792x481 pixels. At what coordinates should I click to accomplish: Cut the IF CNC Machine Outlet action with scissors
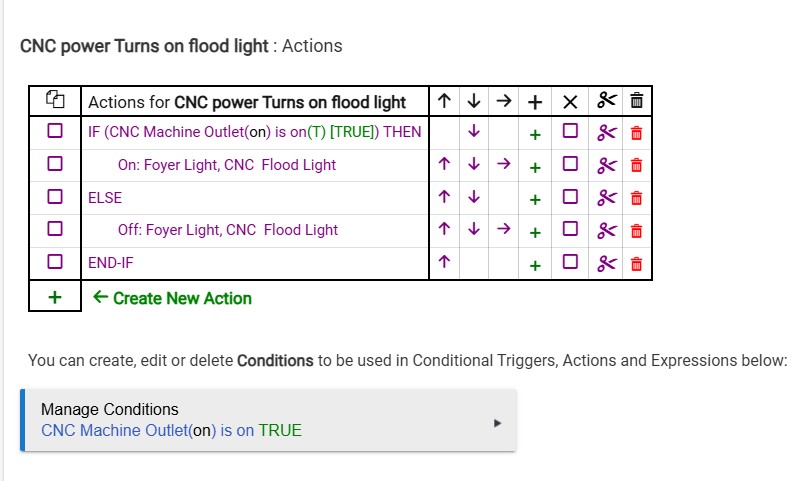click(x=606, y=132)
